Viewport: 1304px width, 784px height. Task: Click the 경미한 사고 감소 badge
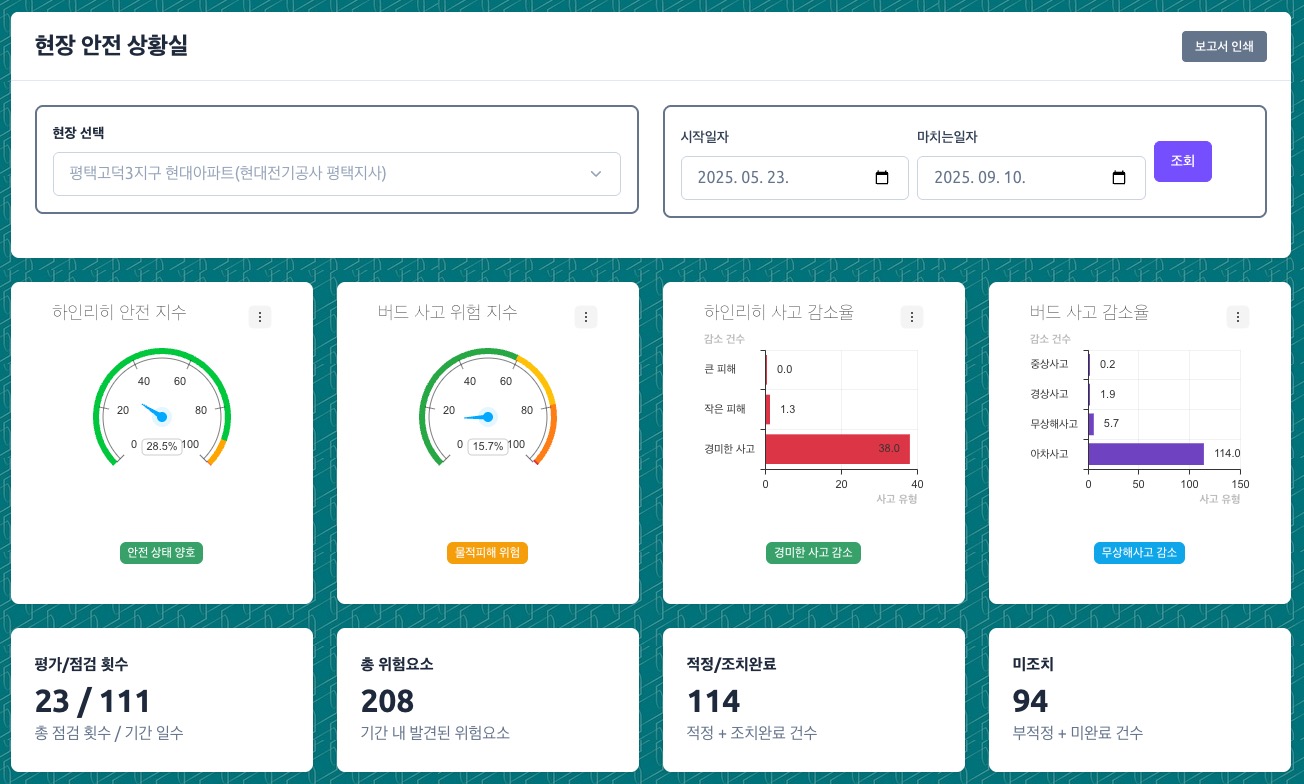(x=813, y=553)
